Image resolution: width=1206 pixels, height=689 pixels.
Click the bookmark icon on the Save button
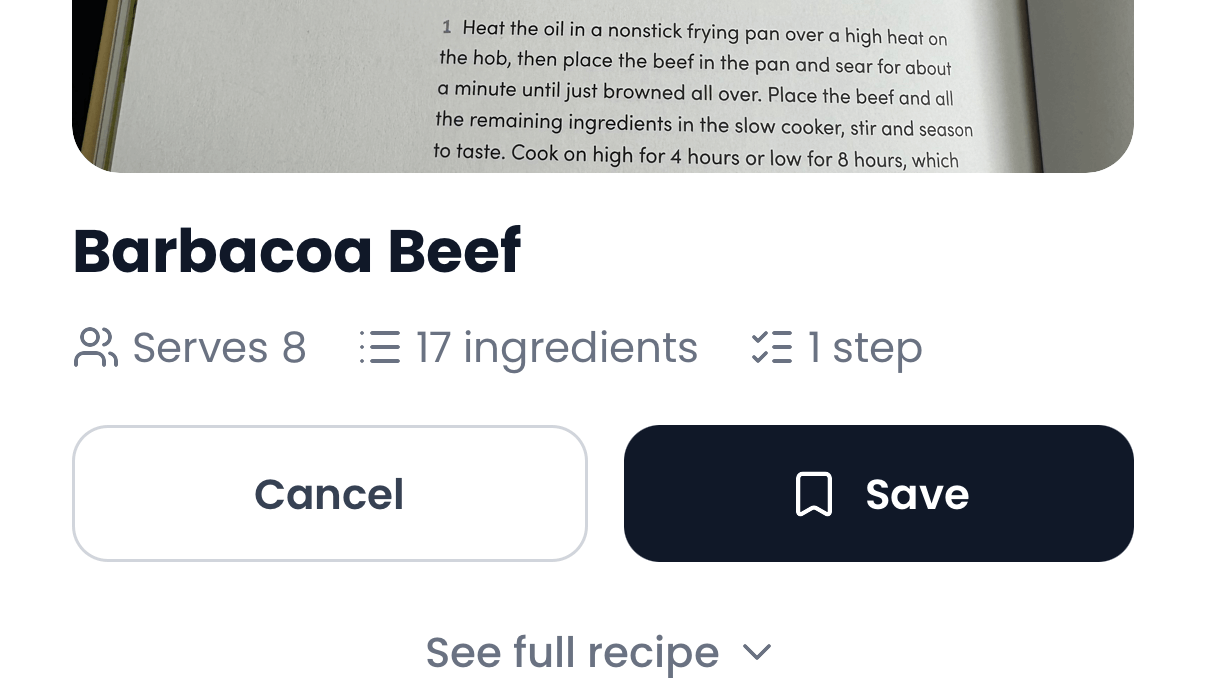pyautogui.click(x=813, y=494)
